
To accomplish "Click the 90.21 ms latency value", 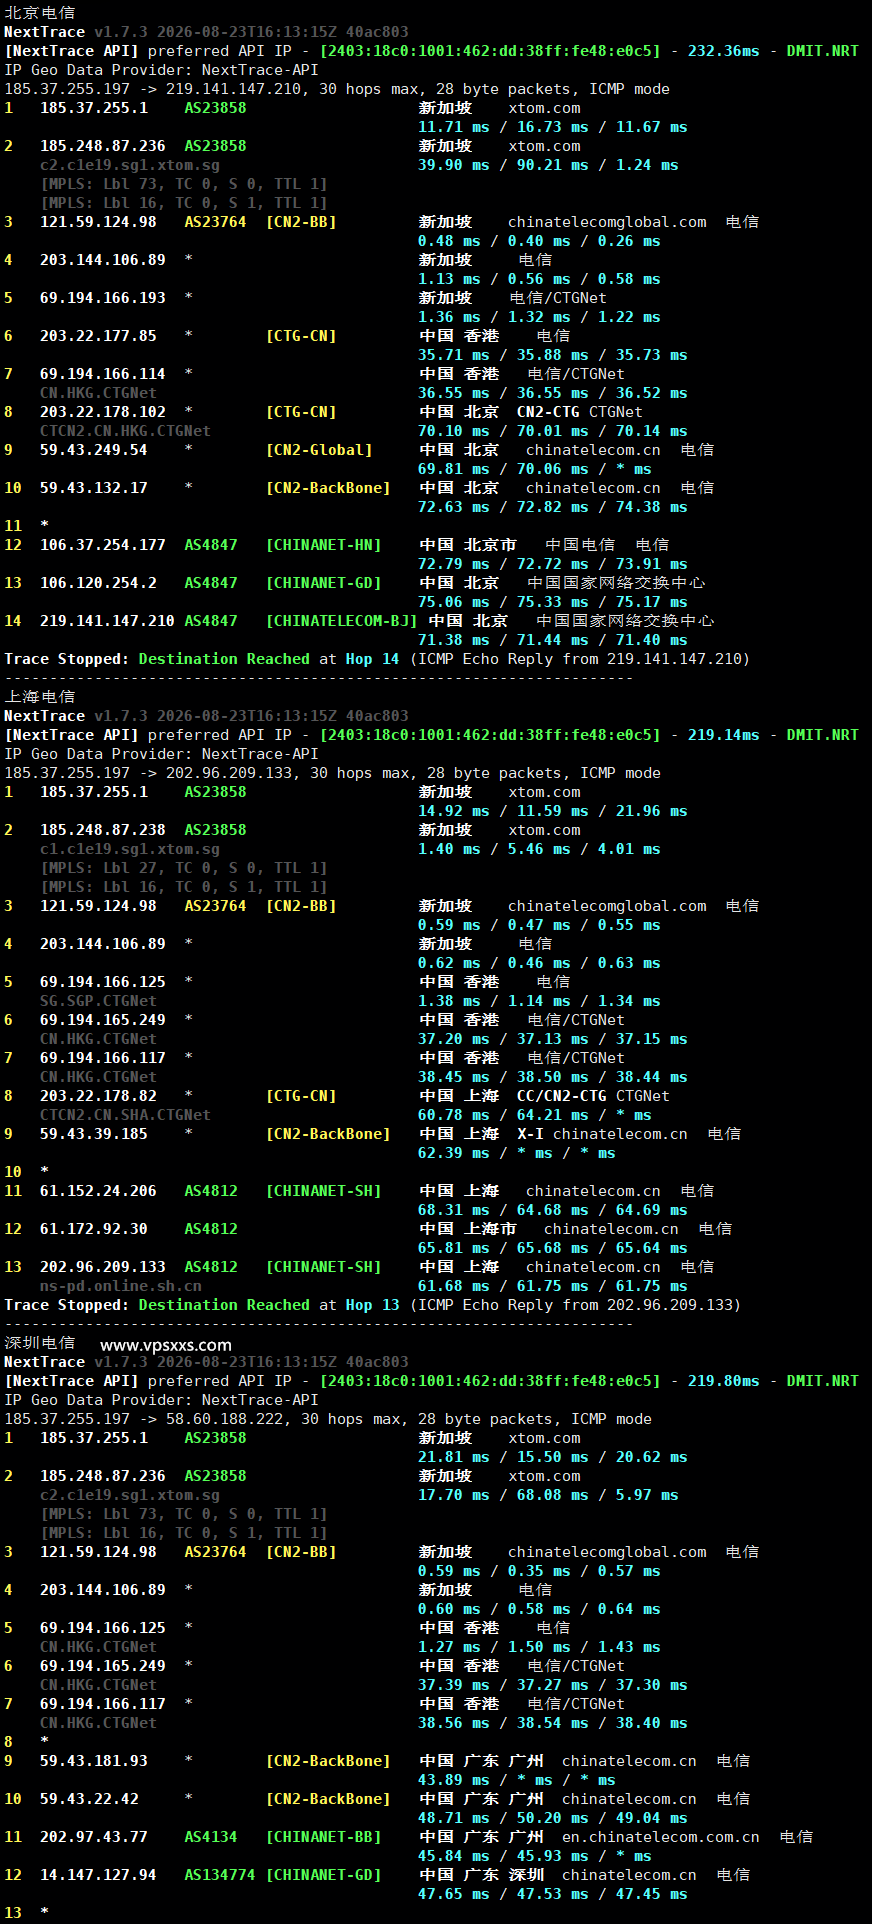I will pos(553,165).
